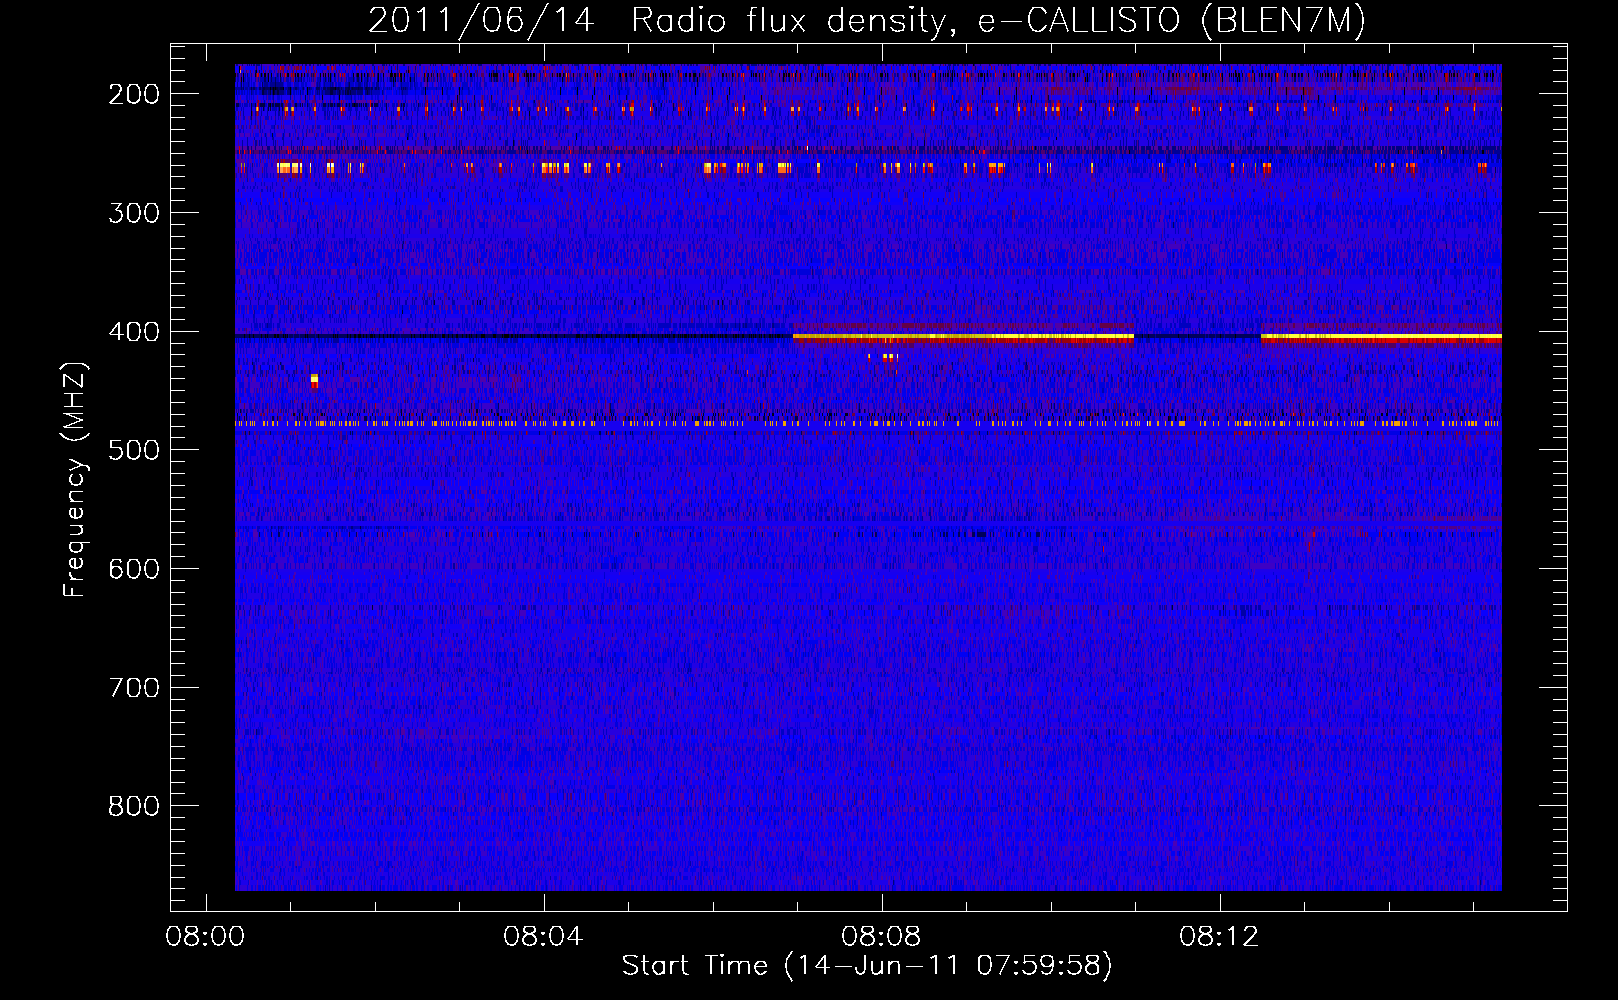Image resolution: width=1618 pixels, height=1000 pixels.
Task: Select the 'Frequency (MHZ)' y-axis label
Action: click(x=75, y=479)
